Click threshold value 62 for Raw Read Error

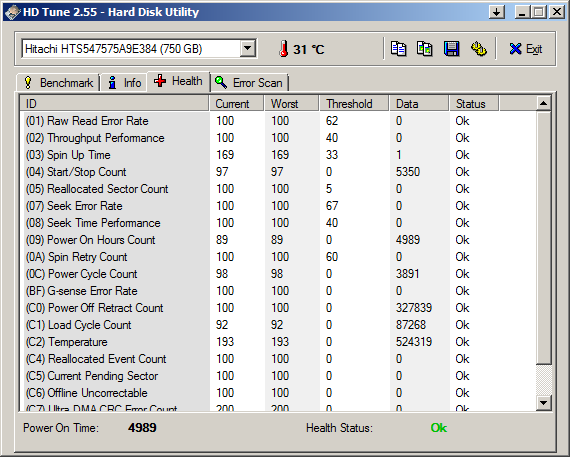pyautogui.click(x=332, y=121)
